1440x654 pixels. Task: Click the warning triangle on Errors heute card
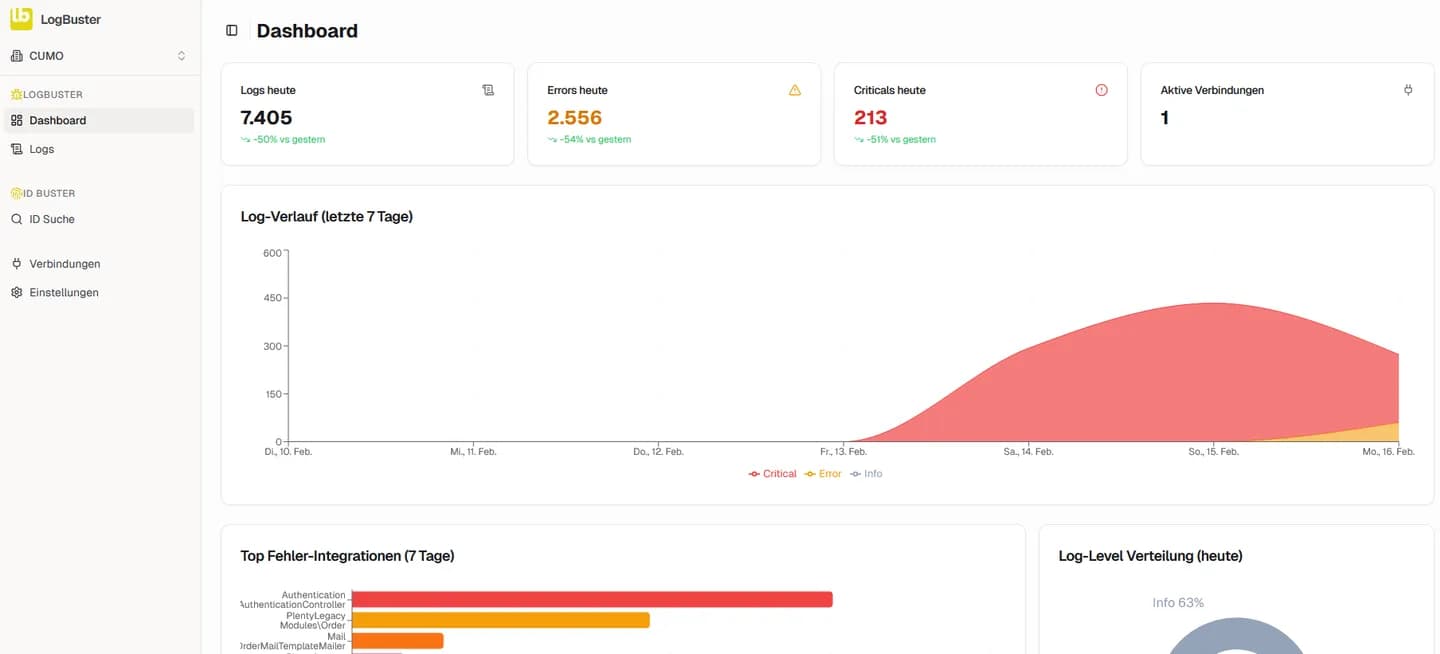click(x=795, y=90)
